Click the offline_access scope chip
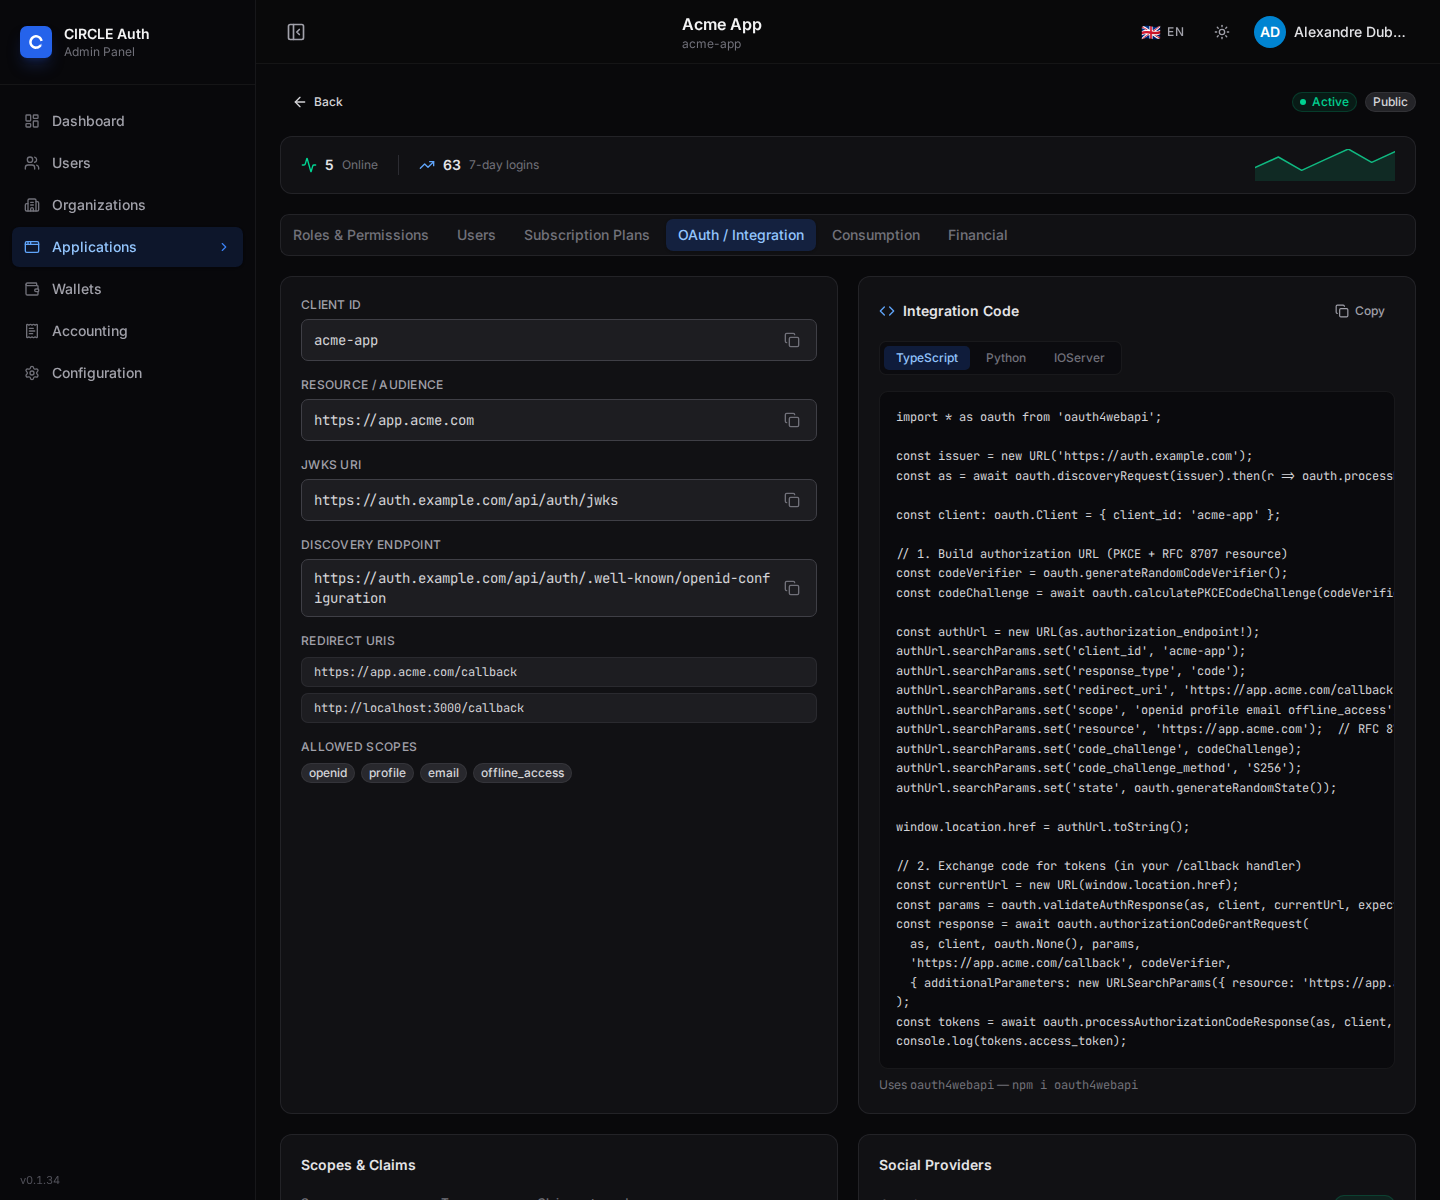The height and width of the screenshot is (1200, 1440). 522,773
